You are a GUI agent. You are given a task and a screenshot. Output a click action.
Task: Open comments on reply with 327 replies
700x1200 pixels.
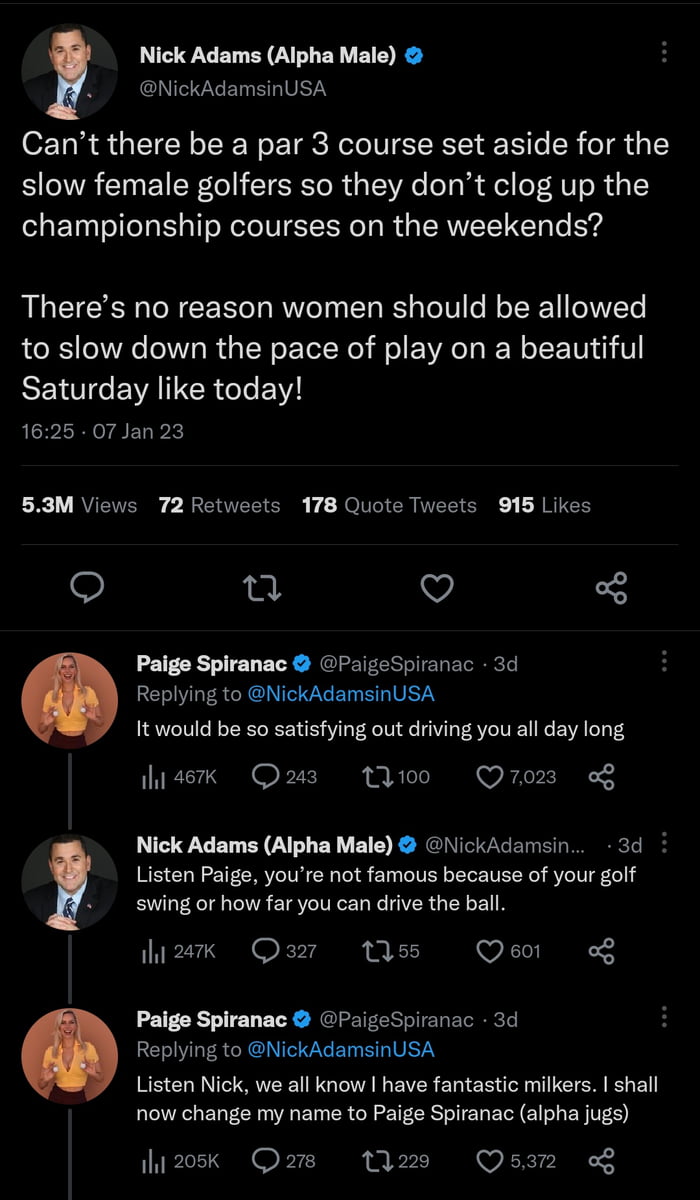click(267, 950)
